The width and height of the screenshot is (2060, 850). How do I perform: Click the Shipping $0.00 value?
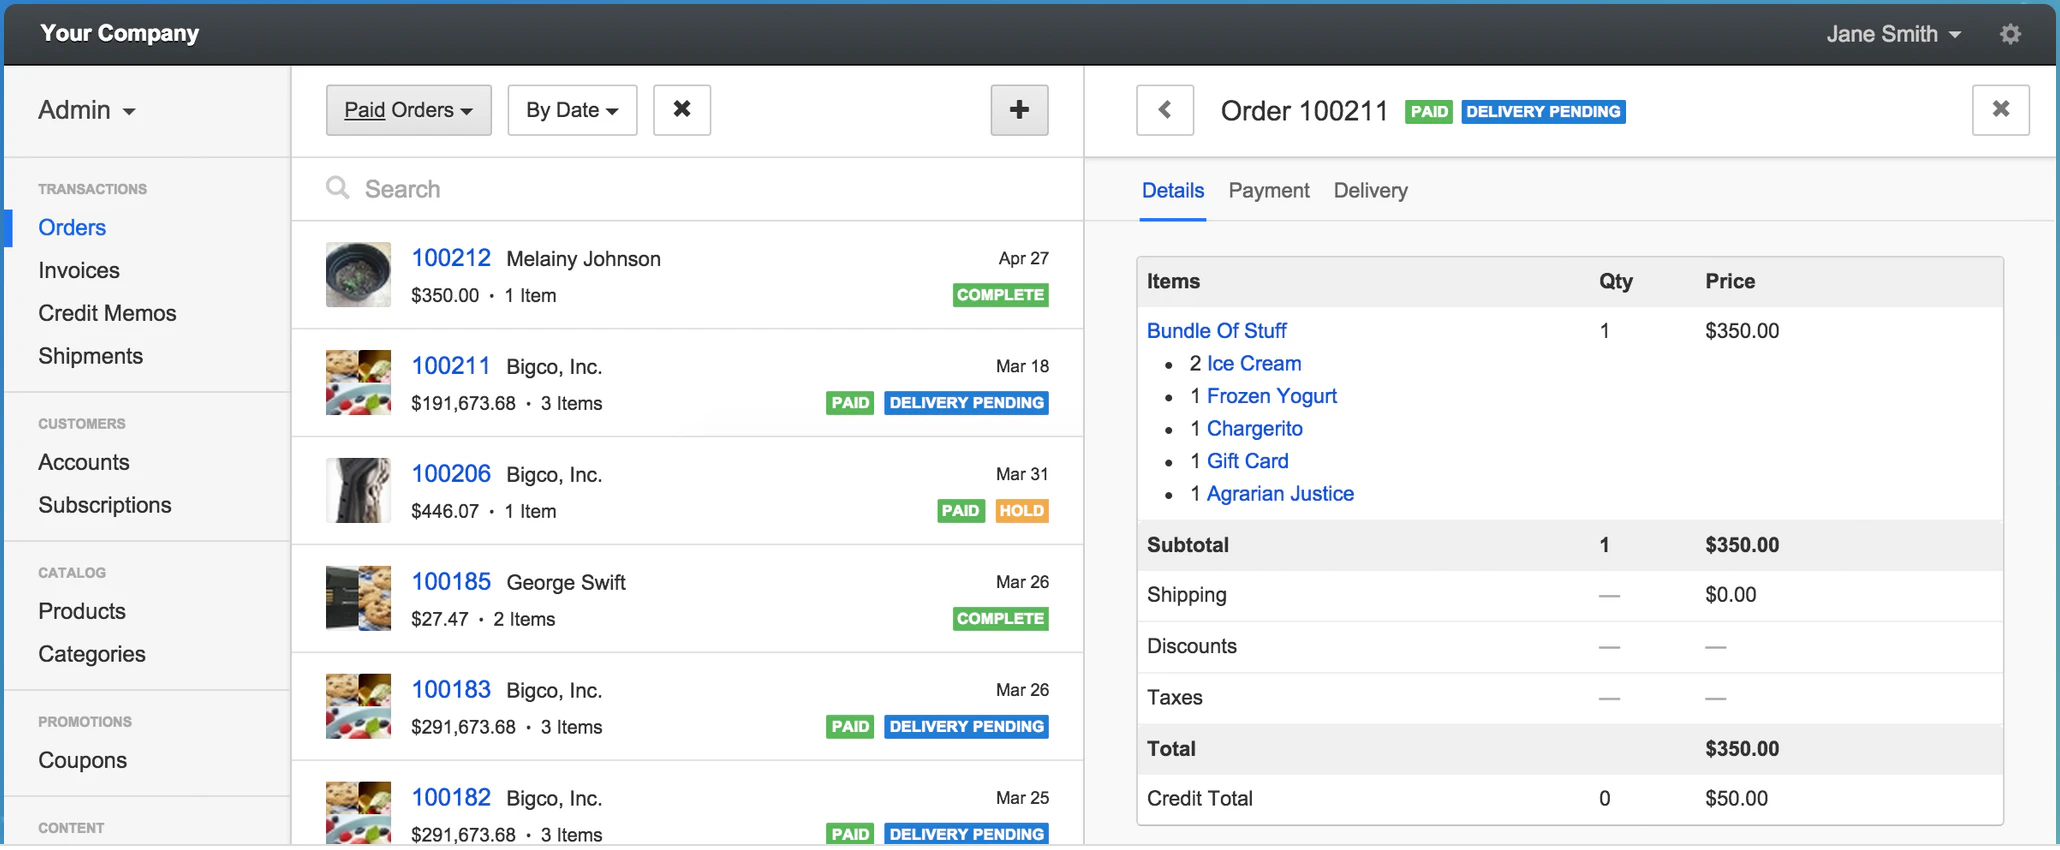[x=1730, y=595]
